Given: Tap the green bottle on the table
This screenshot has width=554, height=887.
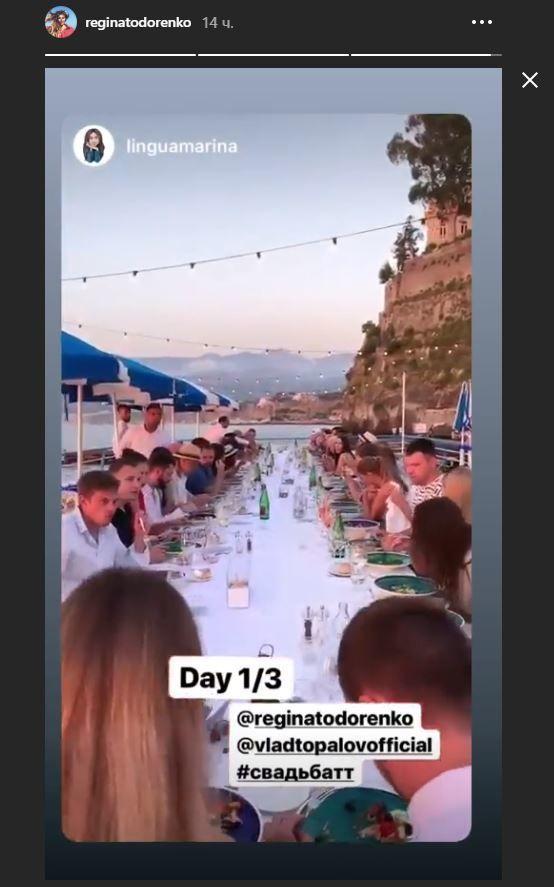Looking at the screenshot, I should (x=264, y=501).
